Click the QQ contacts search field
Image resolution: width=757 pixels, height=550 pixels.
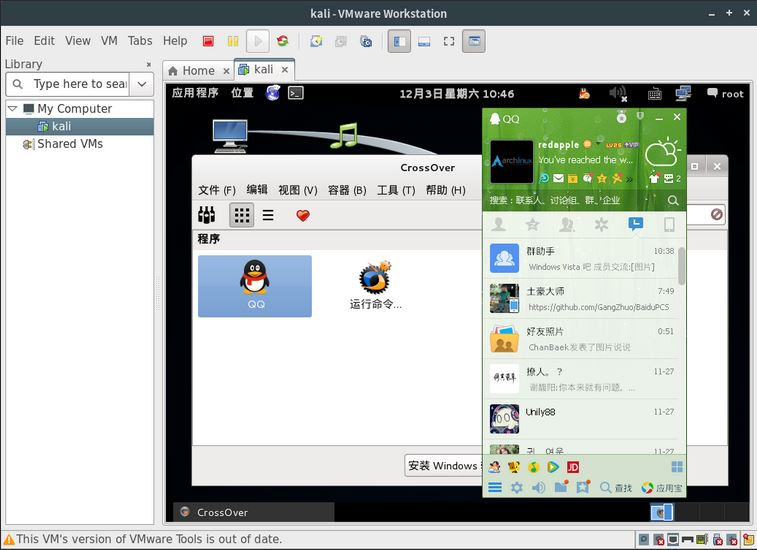[577, 200]
